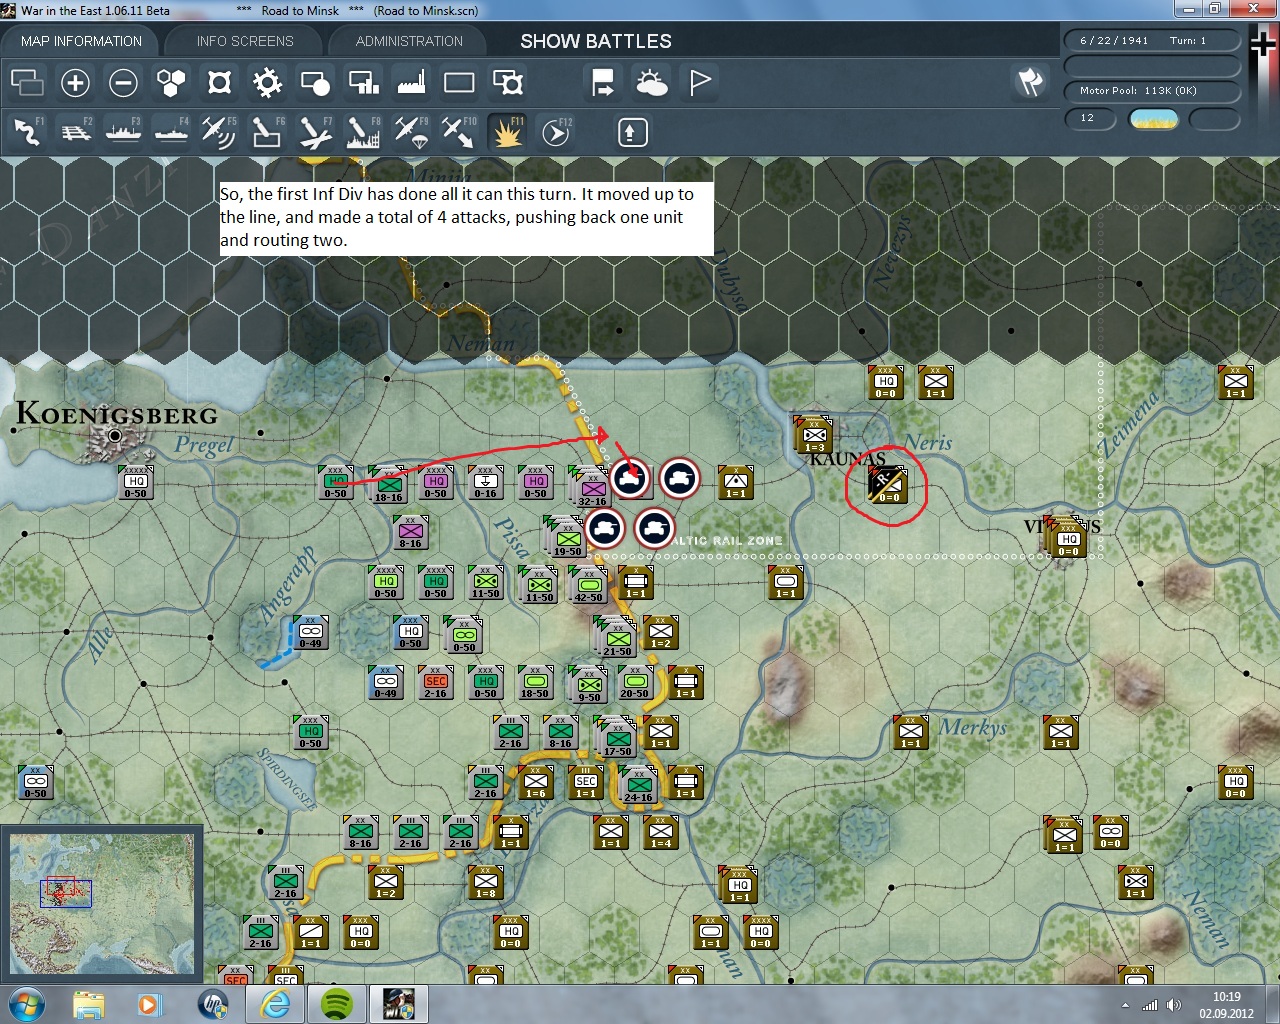Image resolution: width=1280 pixels, height=1024 pixels.
Task: Click the boxed up-arrow toolbar icon
Action: [632, 132]
